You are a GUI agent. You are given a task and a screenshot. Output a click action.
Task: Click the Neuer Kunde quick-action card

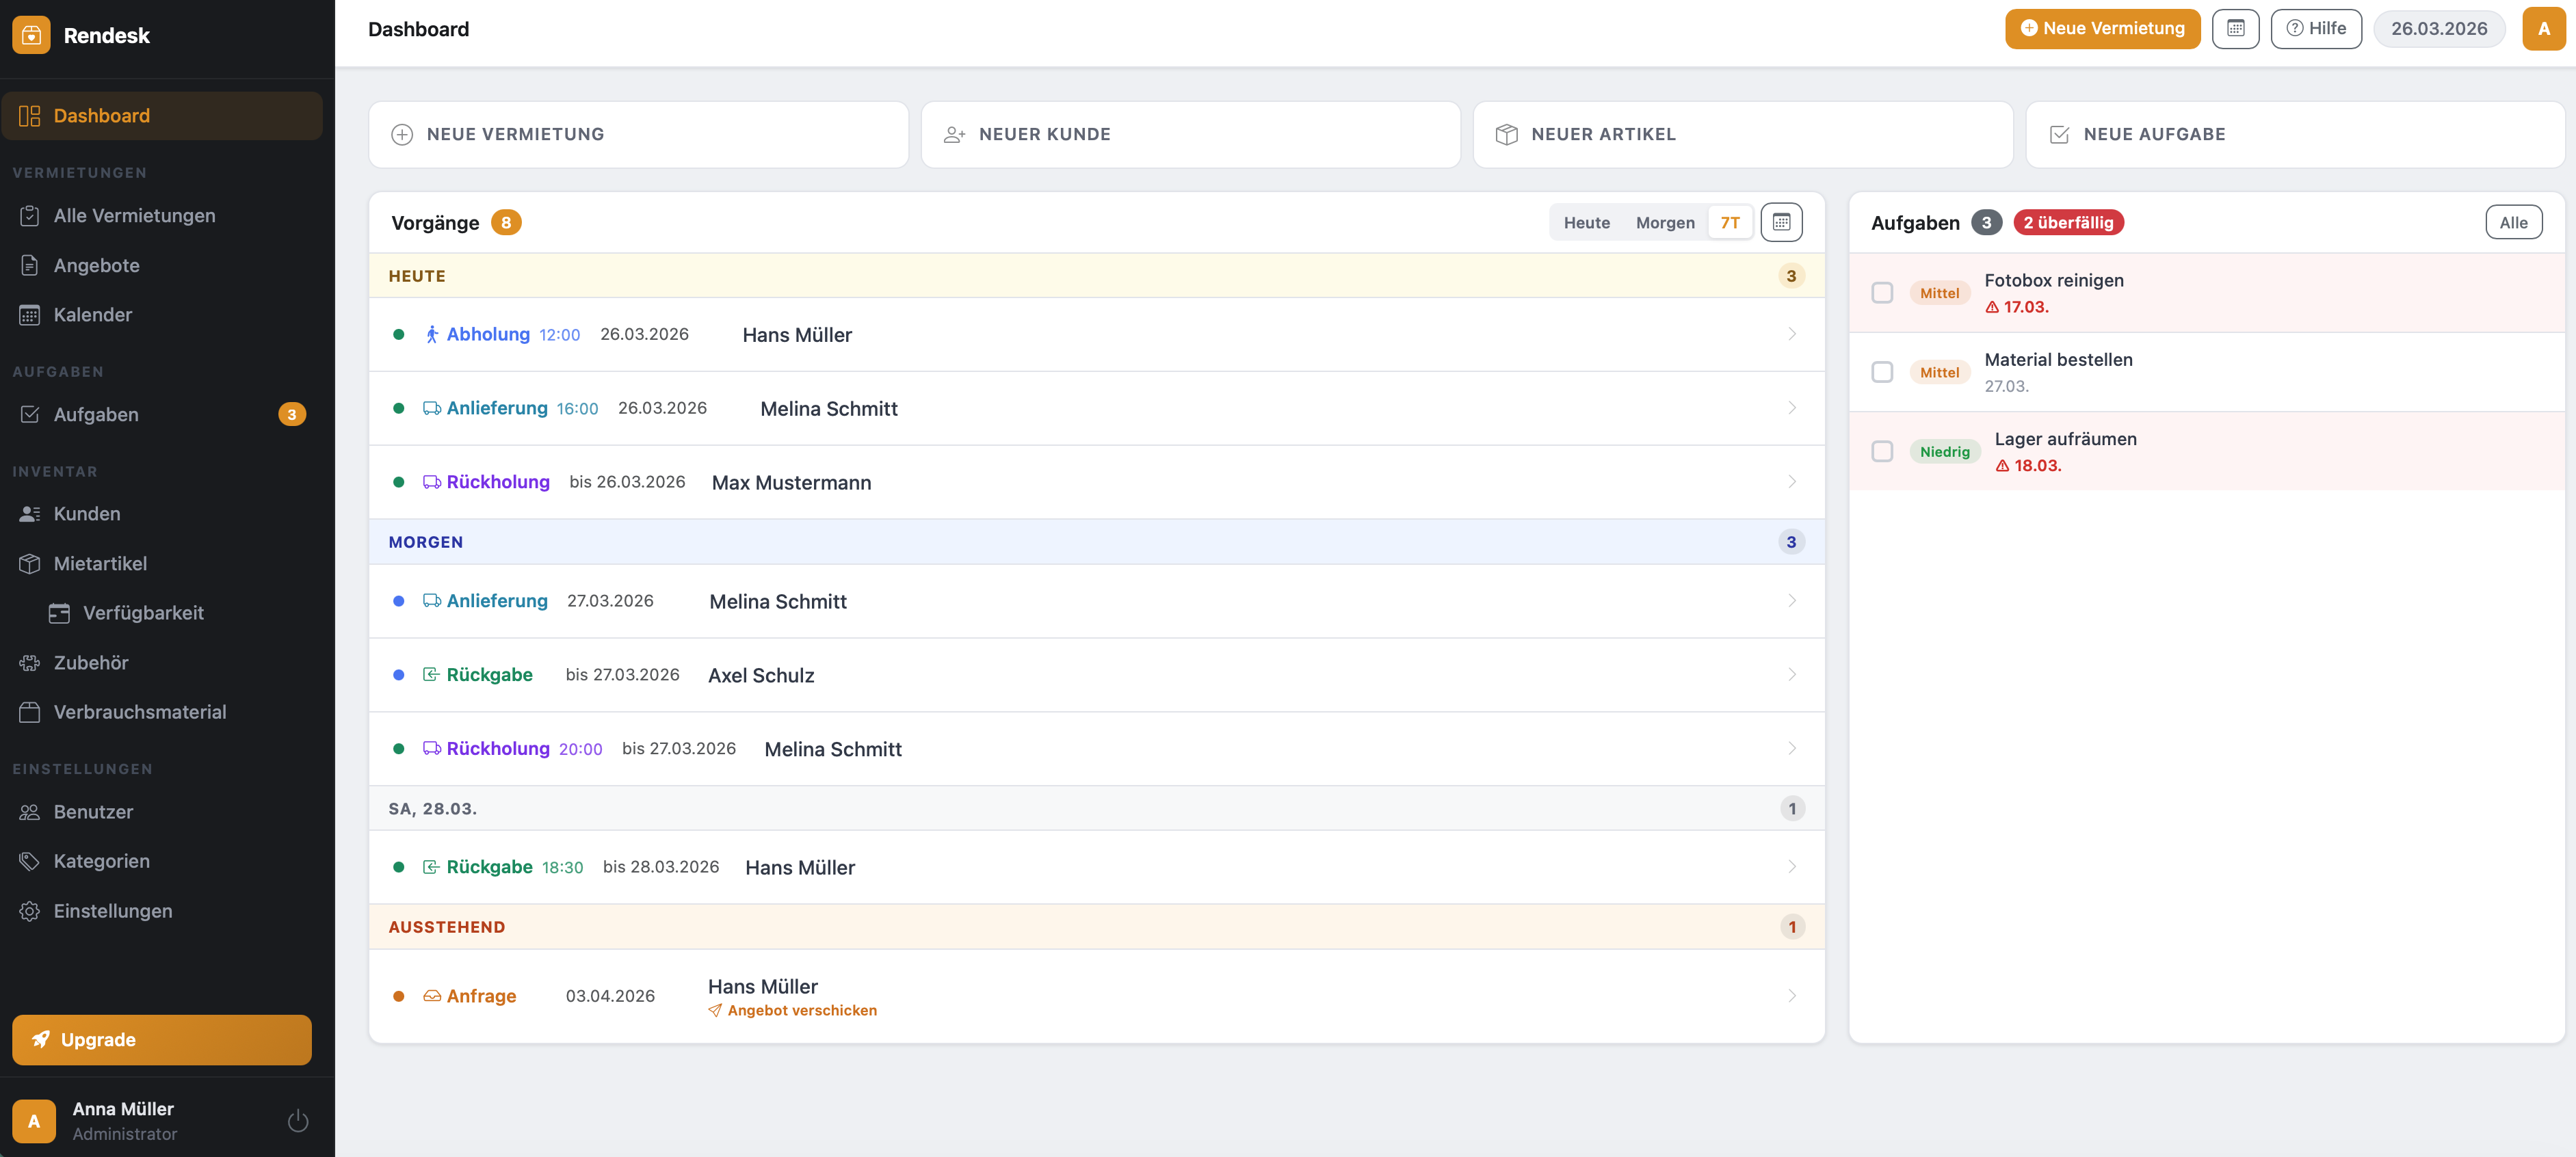1190,134
